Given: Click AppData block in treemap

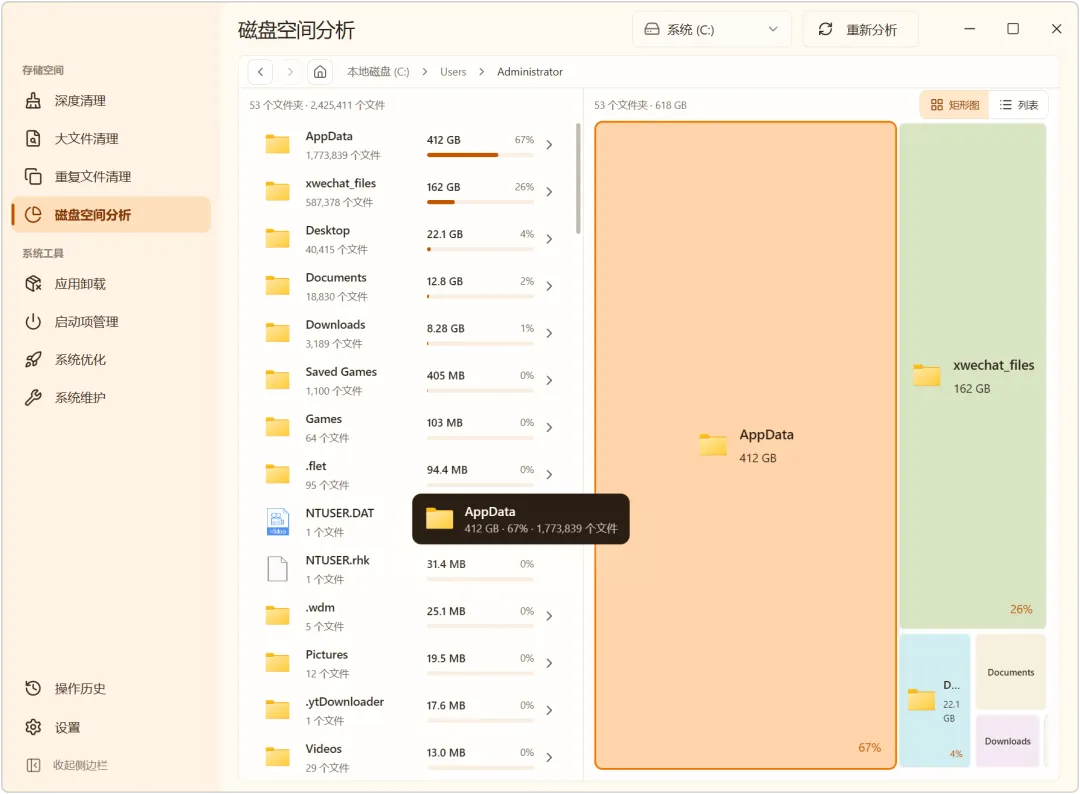Looking at the screenshot, I should 745,445.
